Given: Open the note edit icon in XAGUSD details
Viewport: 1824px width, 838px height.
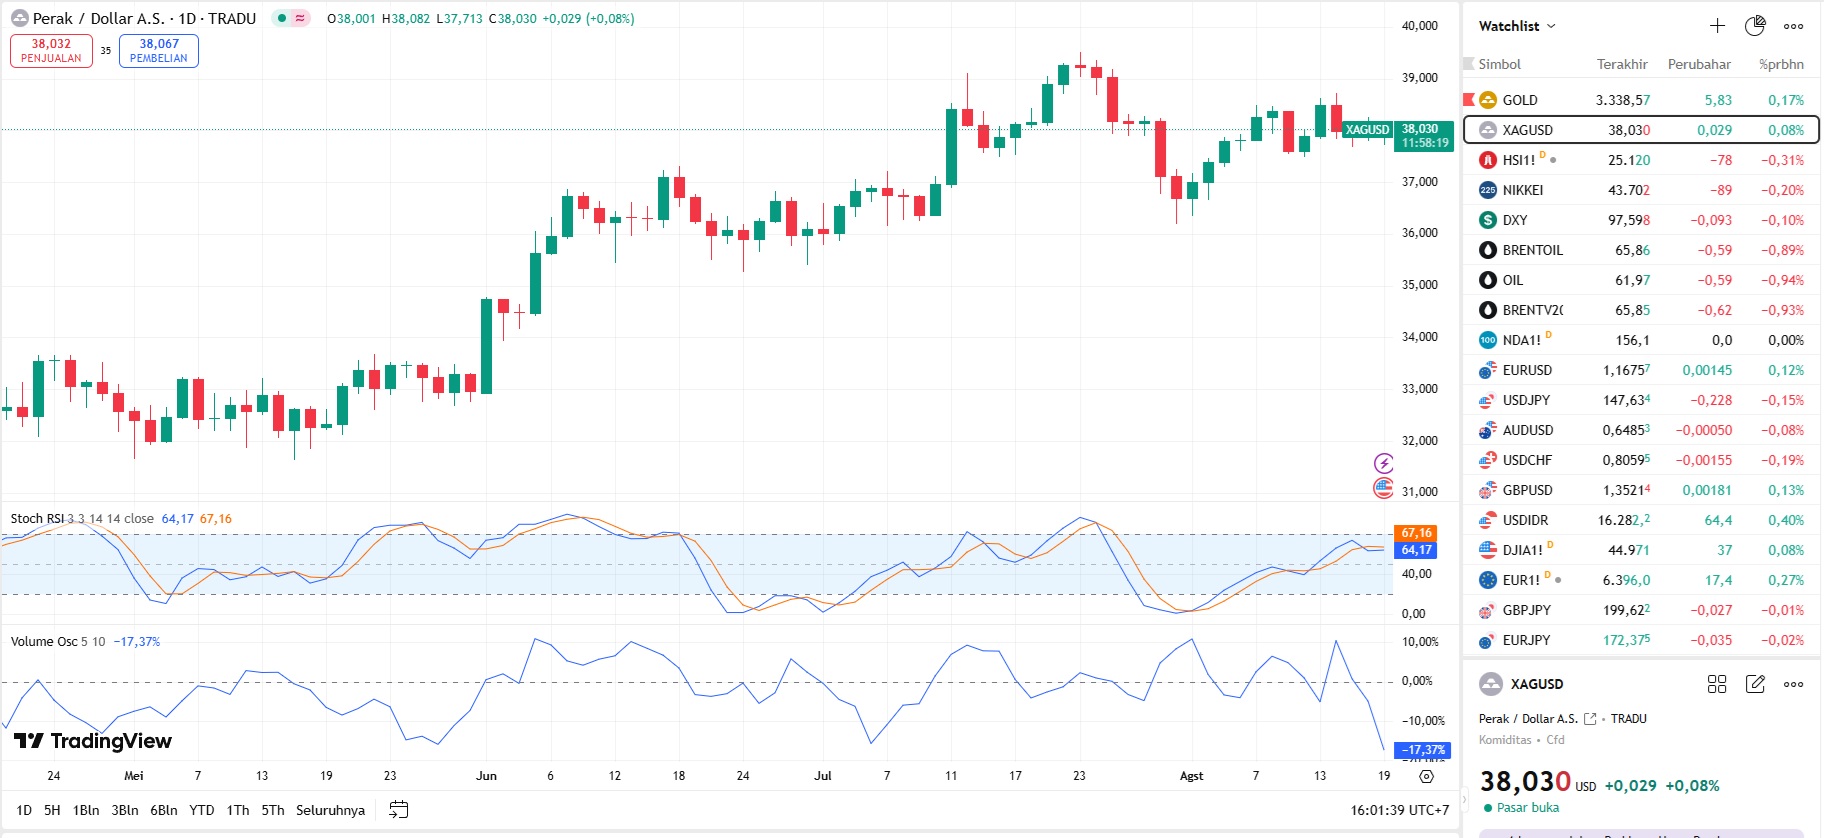Looking at the screenshot, I should 1755,684.
